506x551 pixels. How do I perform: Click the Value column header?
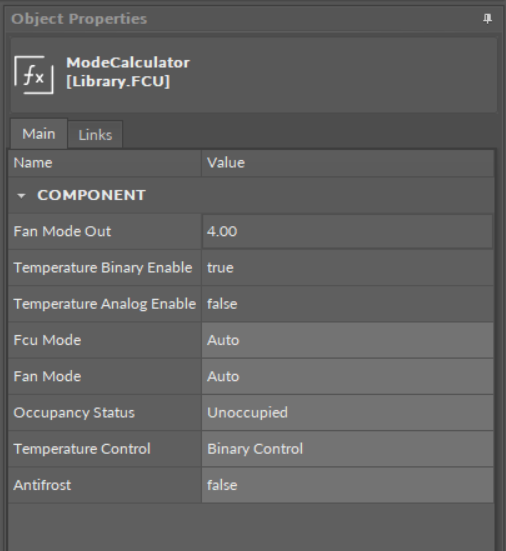tap(348, 163)
